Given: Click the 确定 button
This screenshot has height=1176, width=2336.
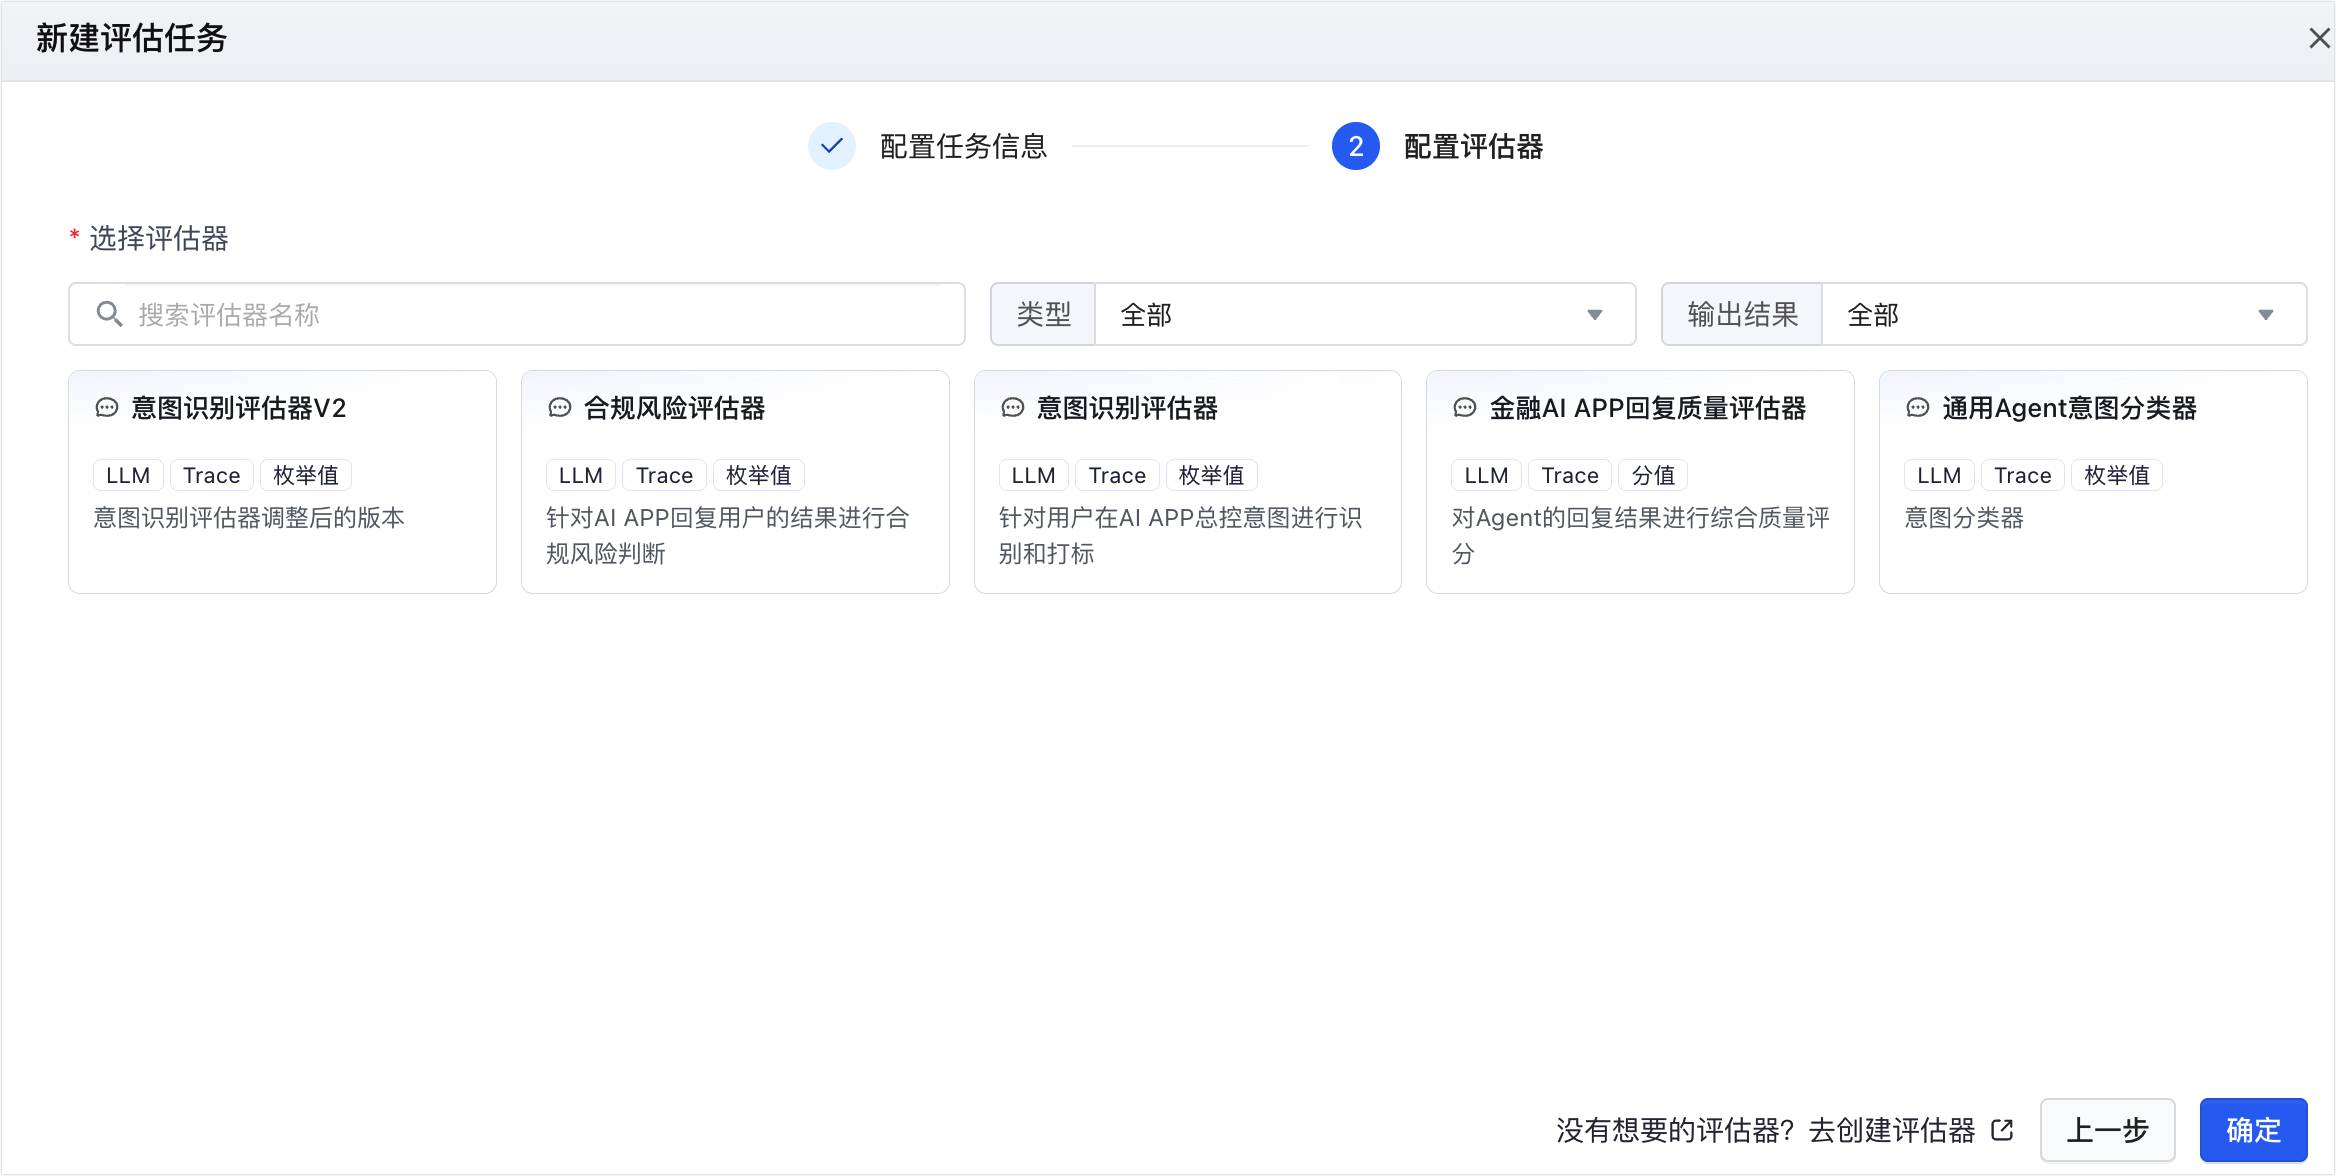Looking at the screenshot, I should 2253,1130.
